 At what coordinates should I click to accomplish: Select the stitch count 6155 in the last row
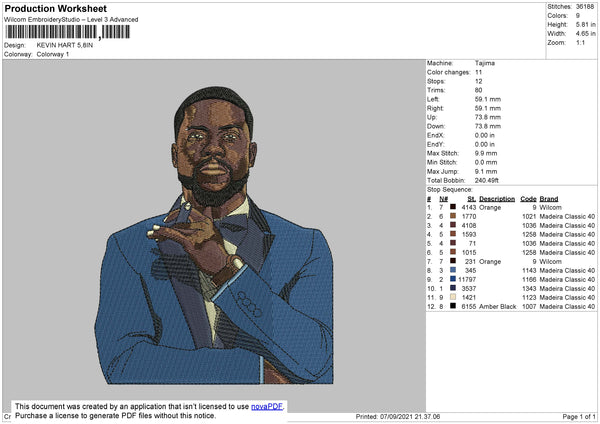point(469,307)
